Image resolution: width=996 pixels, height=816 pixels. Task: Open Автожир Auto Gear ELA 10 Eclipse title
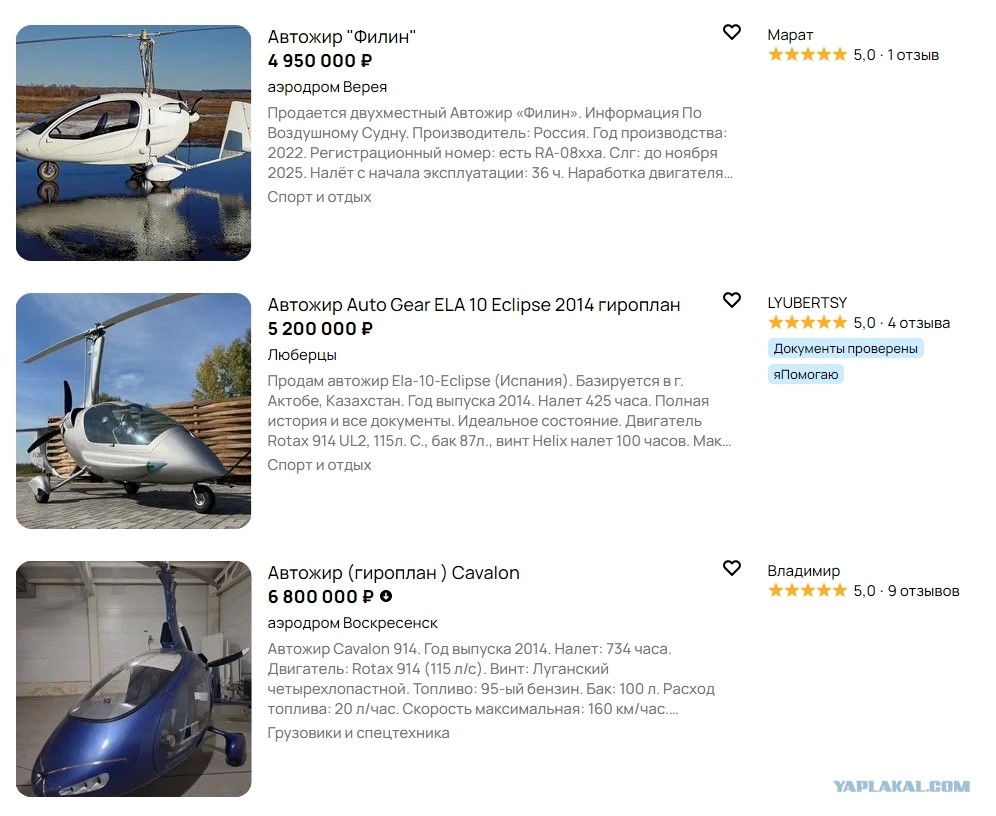pos(473,305)
